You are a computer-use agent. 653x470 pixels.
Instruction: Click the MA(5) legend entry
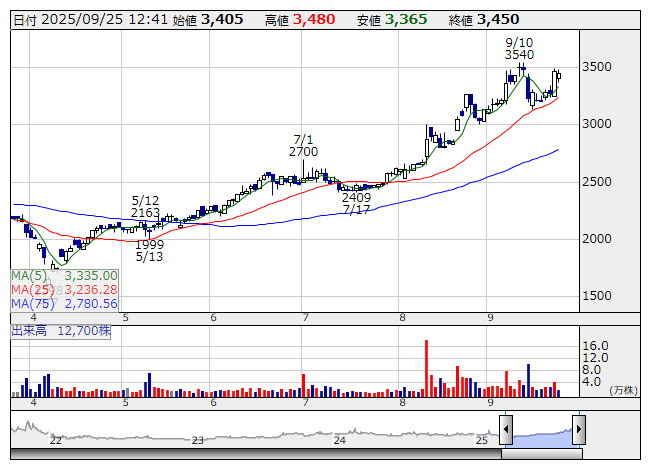tap(65, 275)
